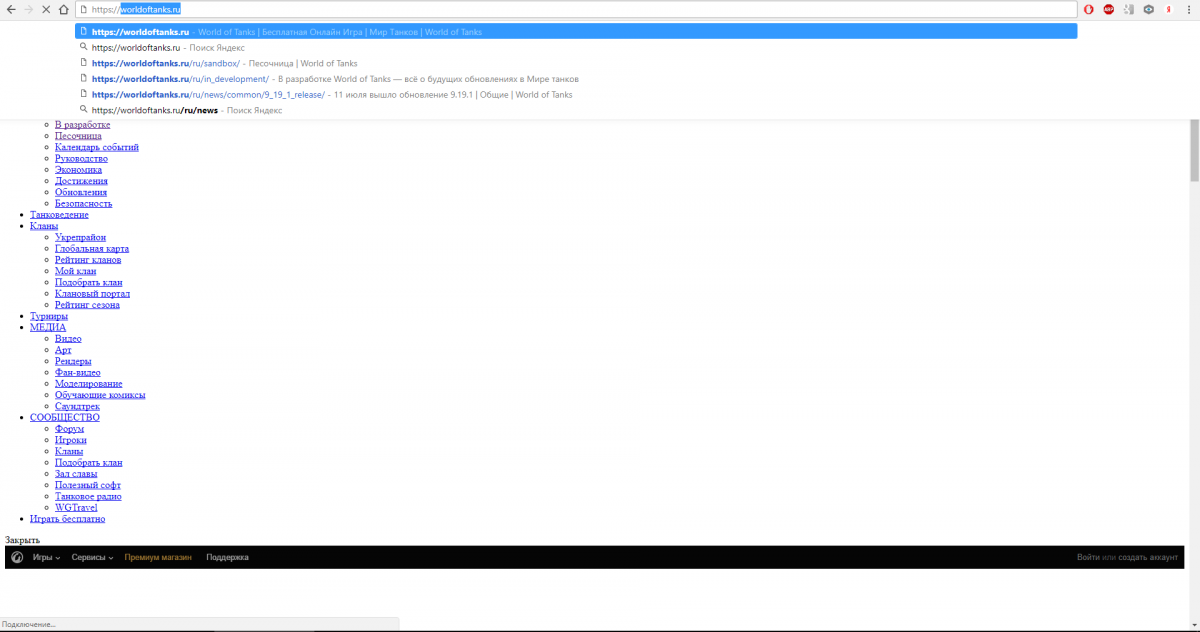
Task: Select the /ru/in_development/ suggestion
Action: pyautogui.click(x=576, y=79)
